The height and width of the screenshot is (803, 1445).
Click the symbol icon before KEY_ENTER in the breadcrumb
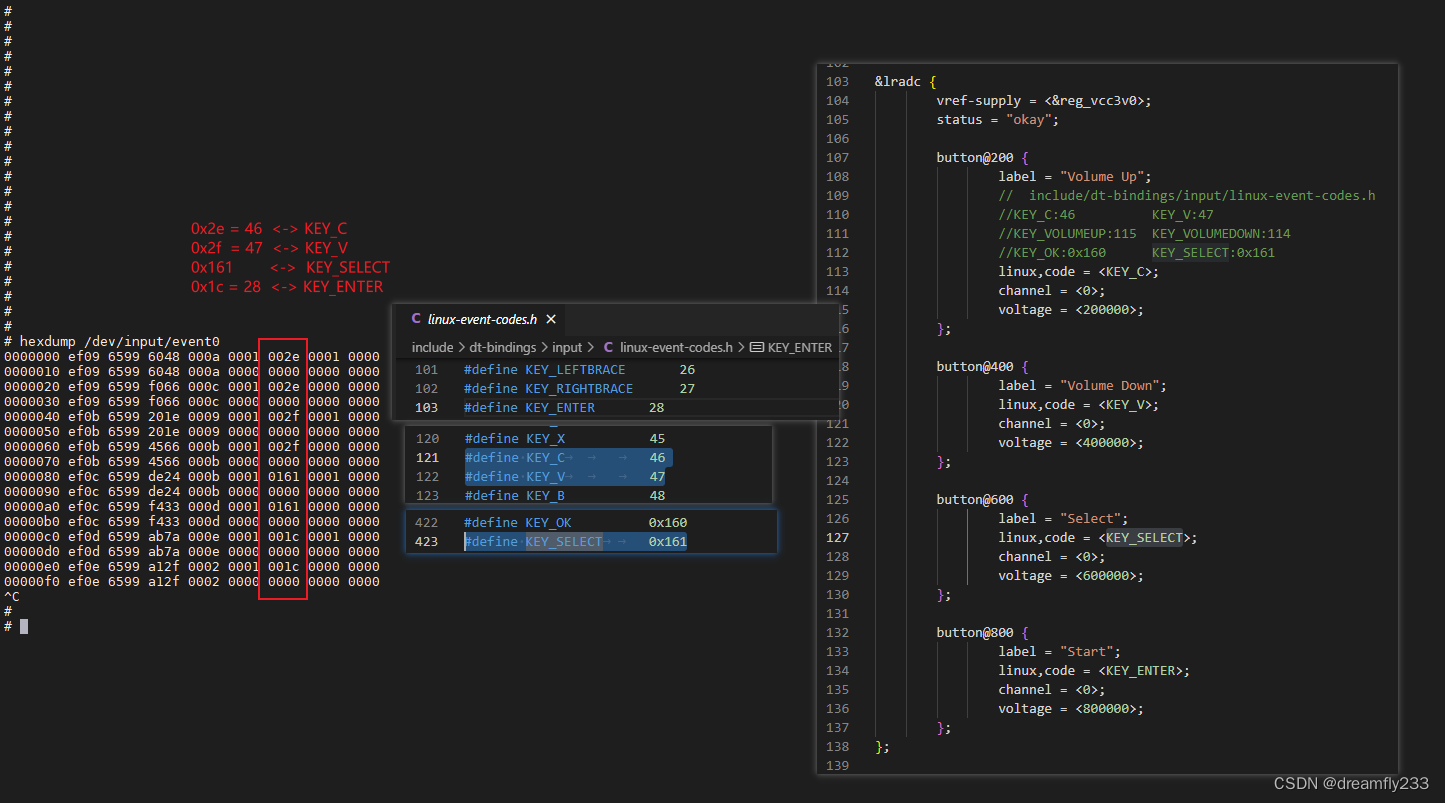tap(757, 347)
